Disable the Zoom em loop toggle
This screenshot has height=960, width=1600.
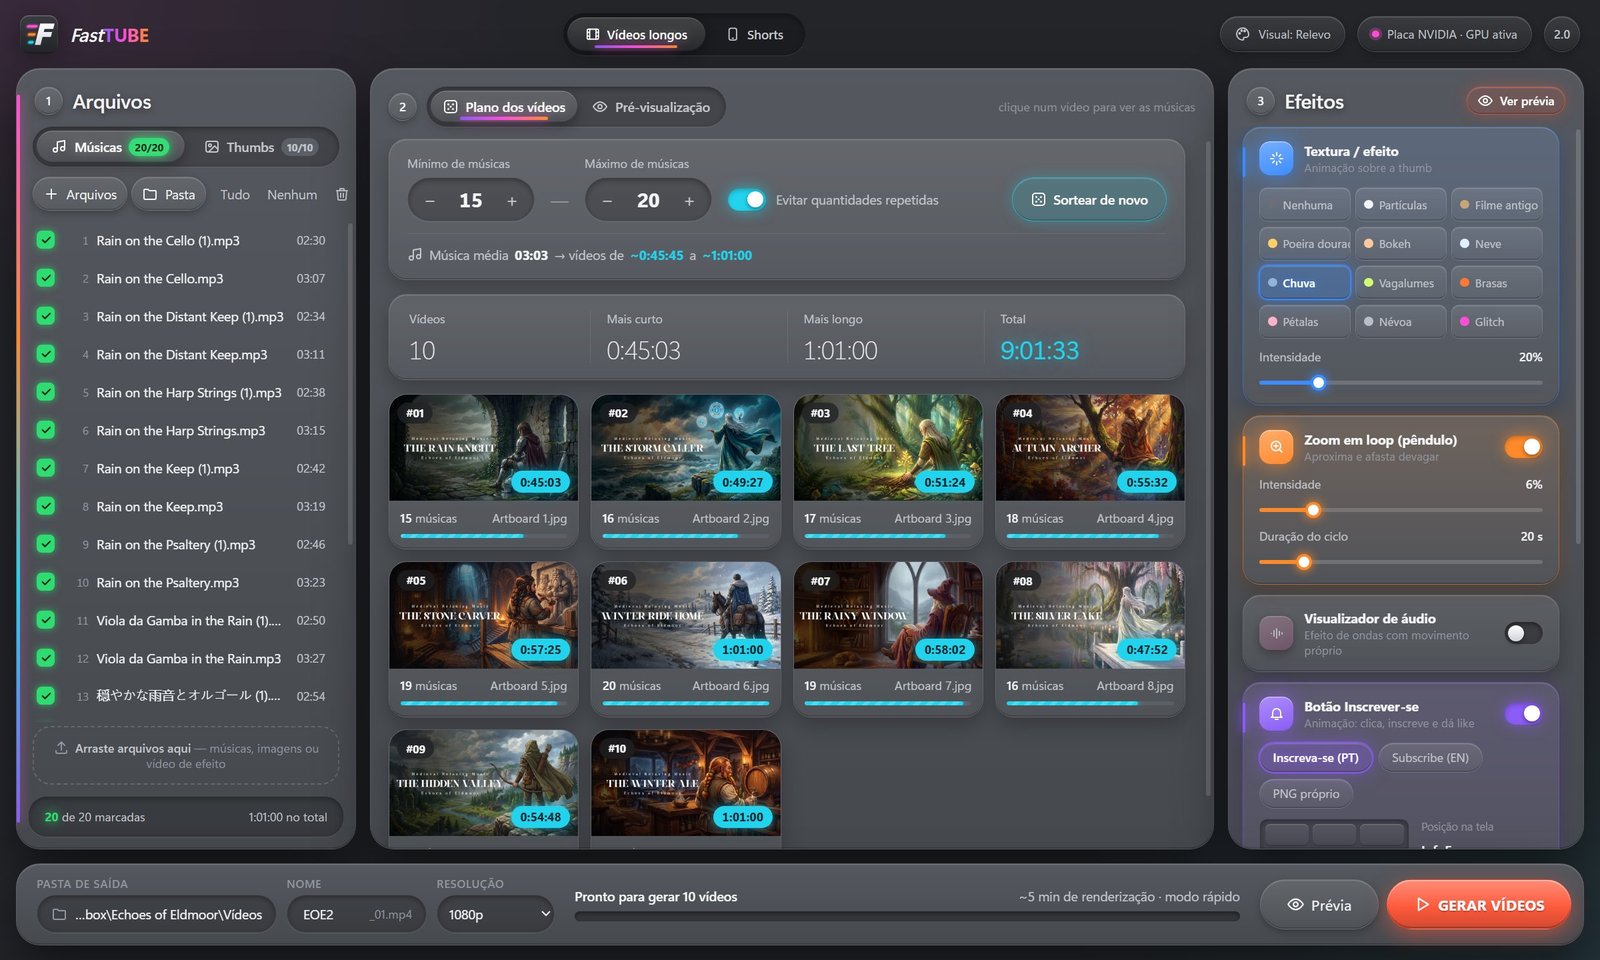click(x=1523, y=447)
